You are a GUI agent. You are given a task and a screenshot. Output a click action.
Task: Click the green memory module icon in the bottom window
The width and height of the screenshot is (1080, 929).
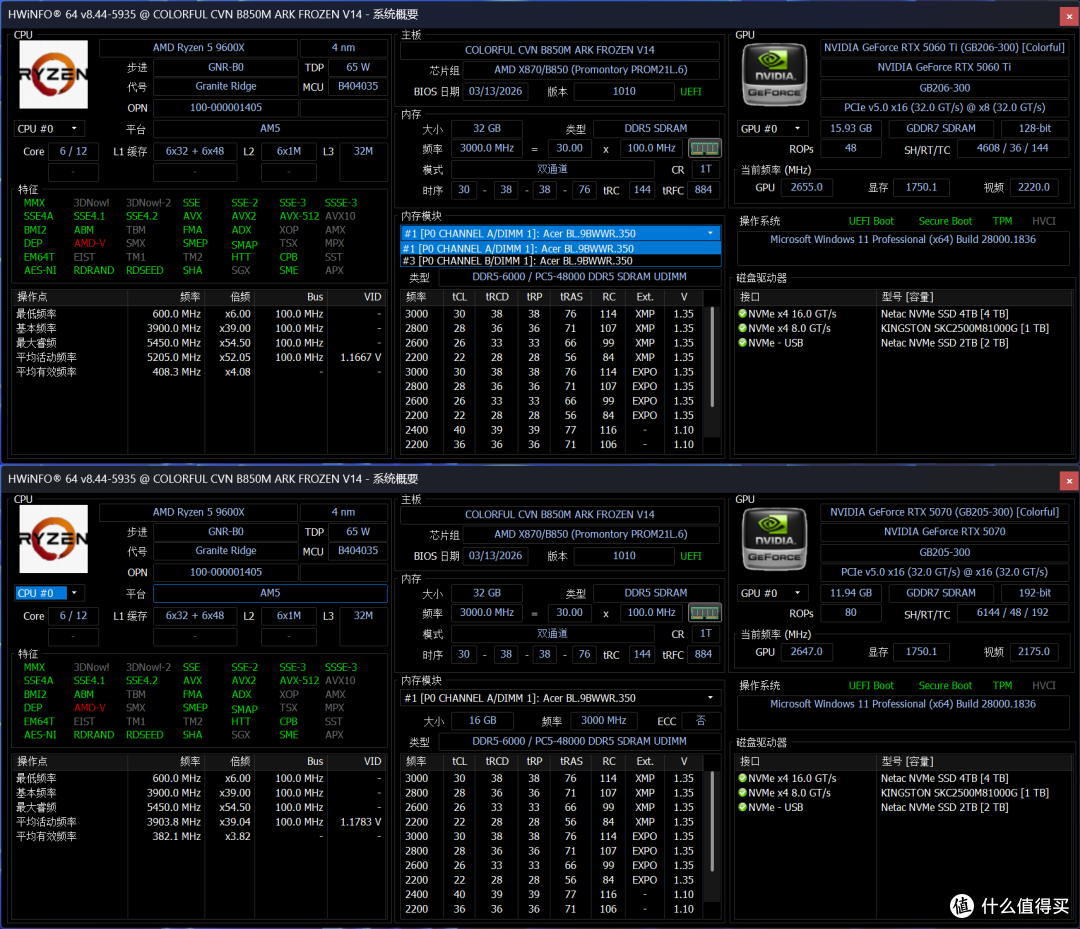click(704, 612)
